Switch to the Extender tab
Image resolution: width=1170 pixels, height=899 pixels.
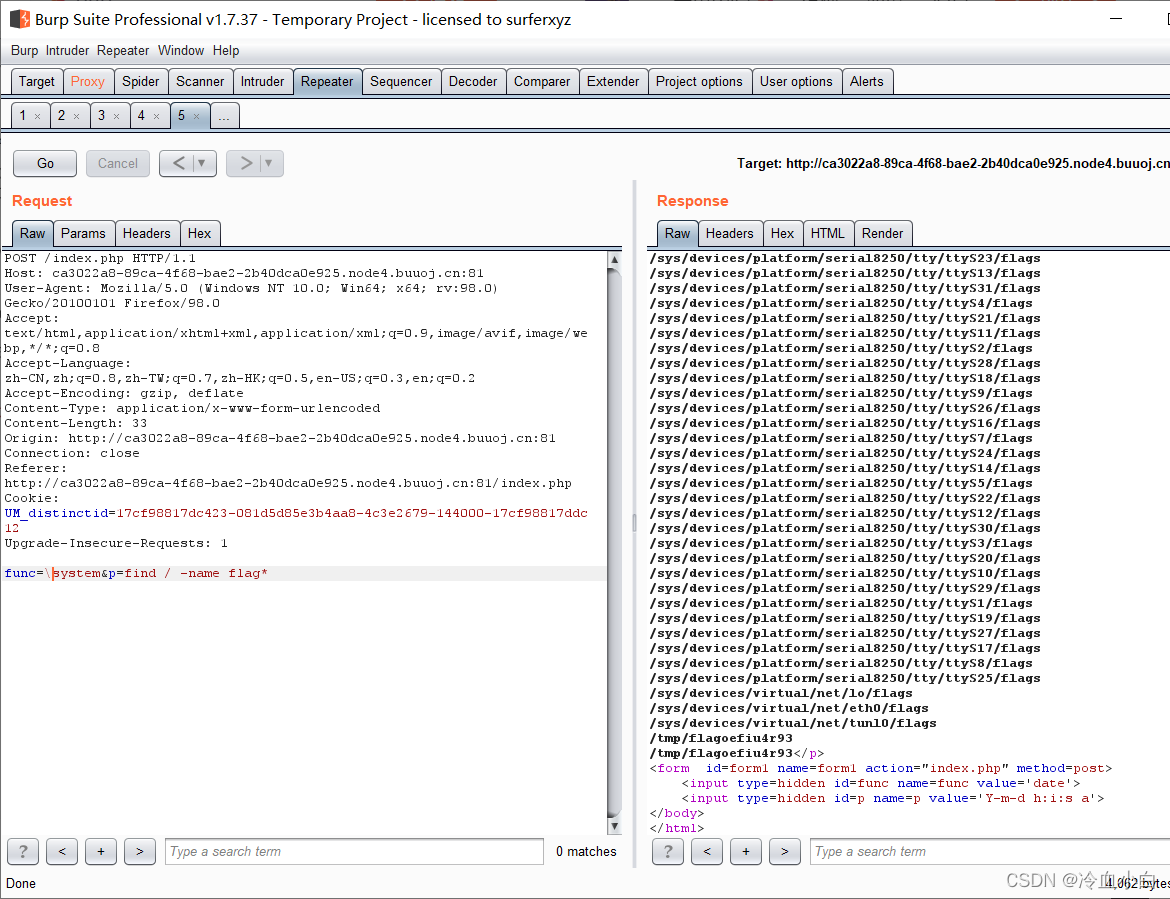tap(613, 81)
